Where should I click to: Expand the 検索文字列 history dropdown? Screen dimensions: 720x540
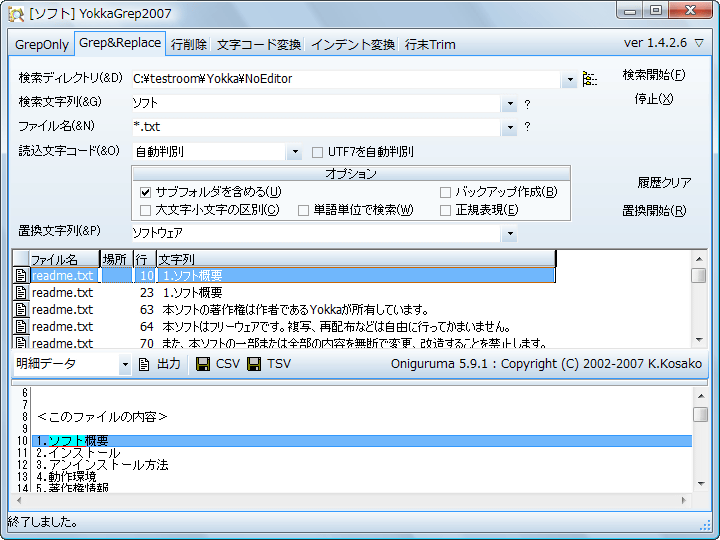tap(510, 104)
